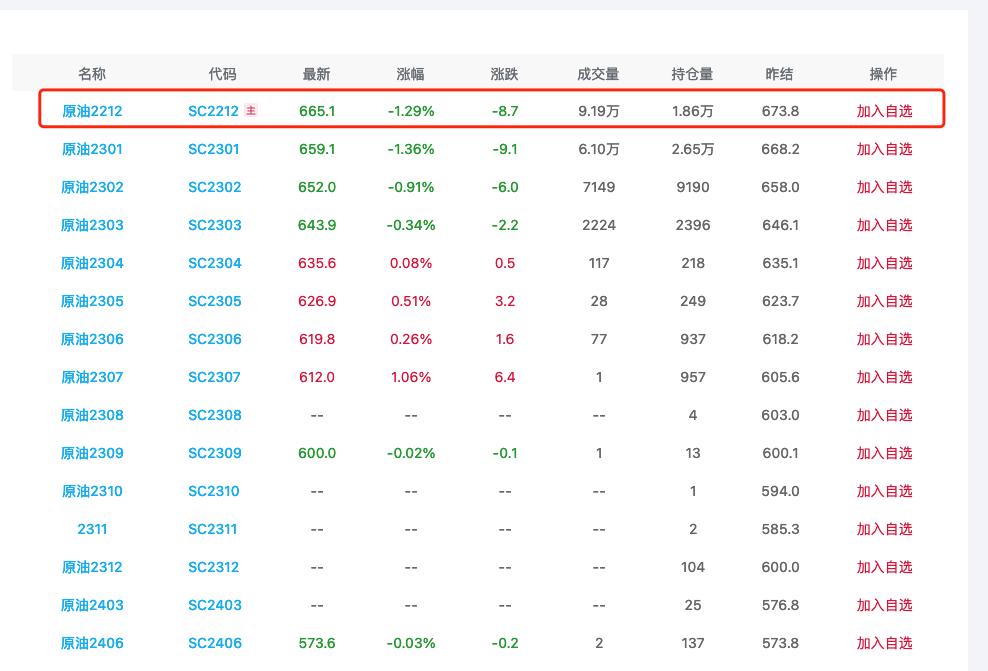Viewport: 988px width, 671px height.
Task: Add 原油2307 to favorites with 加入自选
Action: (884, 377)
